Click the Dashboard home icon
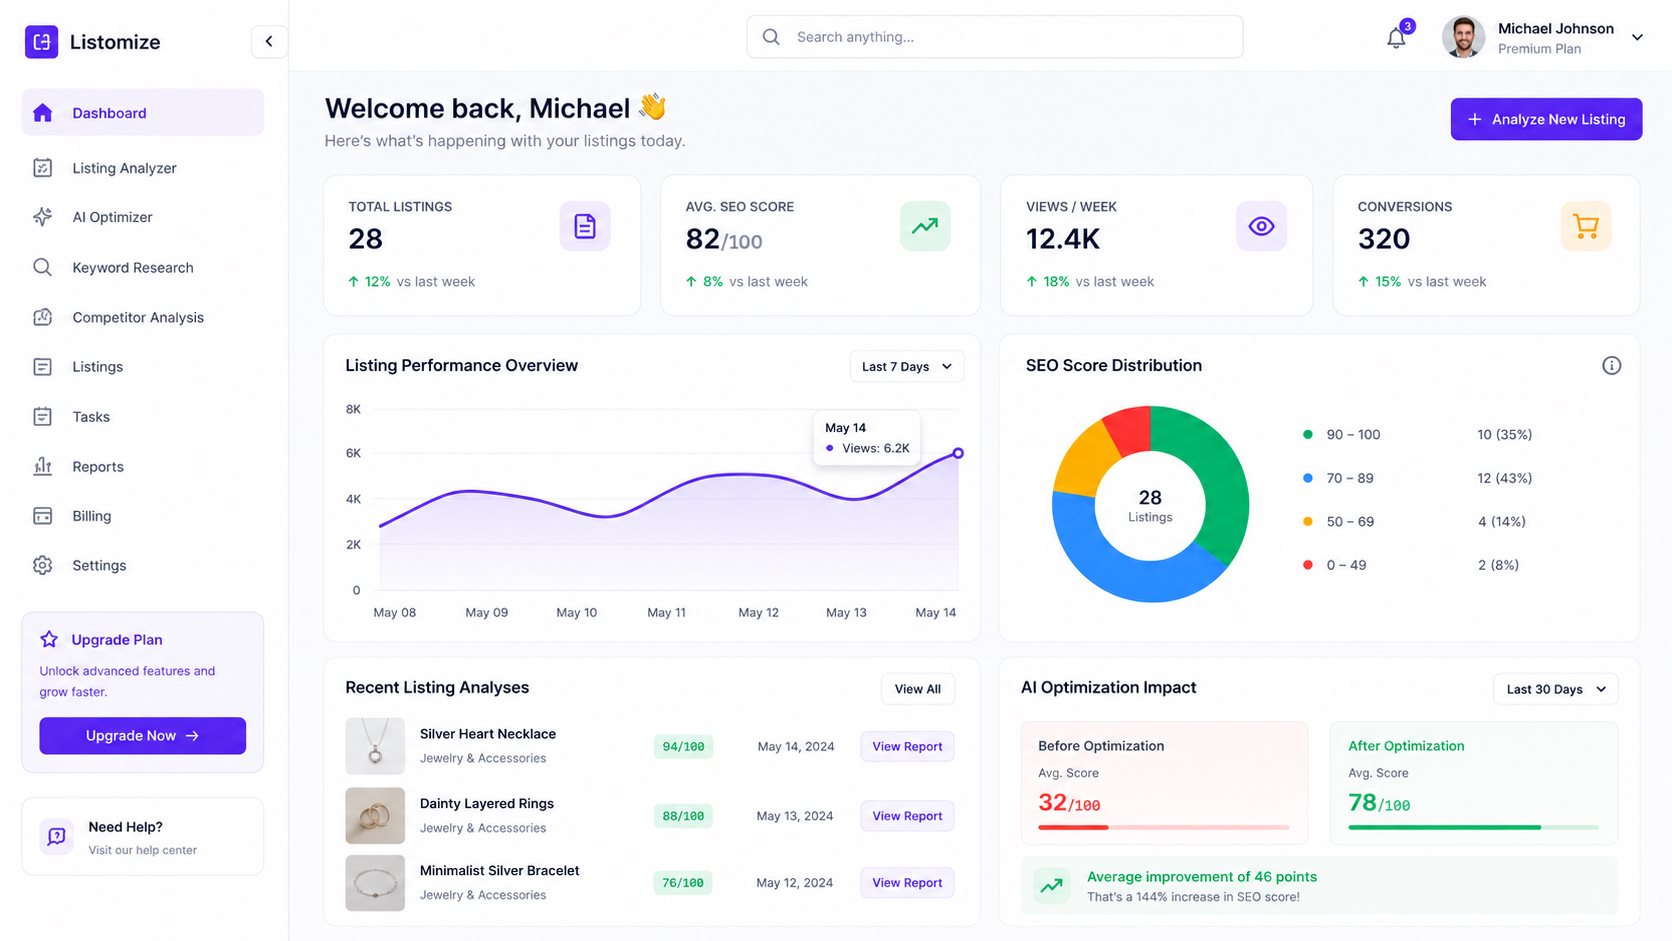Viewport: 1672px width, 941px height. coord(42,113)
